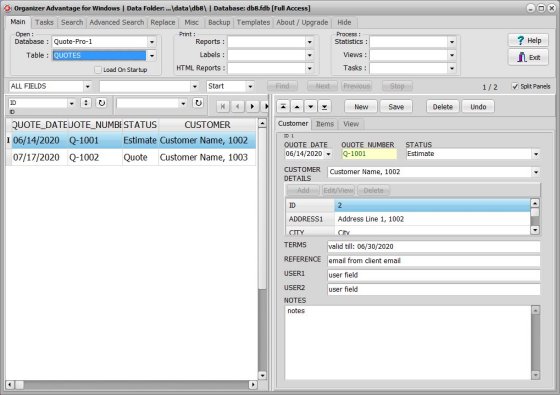Screen dimensions: 560x395
Task: Click Edit/View in customer details
Action: click(x=338, y=190)
